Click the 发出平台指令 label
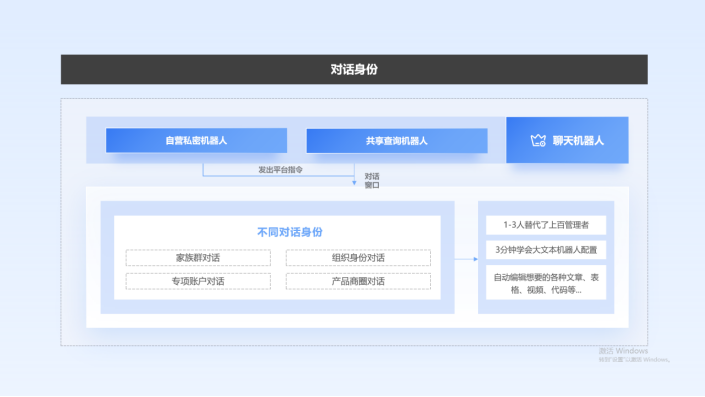 tap(280, 170)
